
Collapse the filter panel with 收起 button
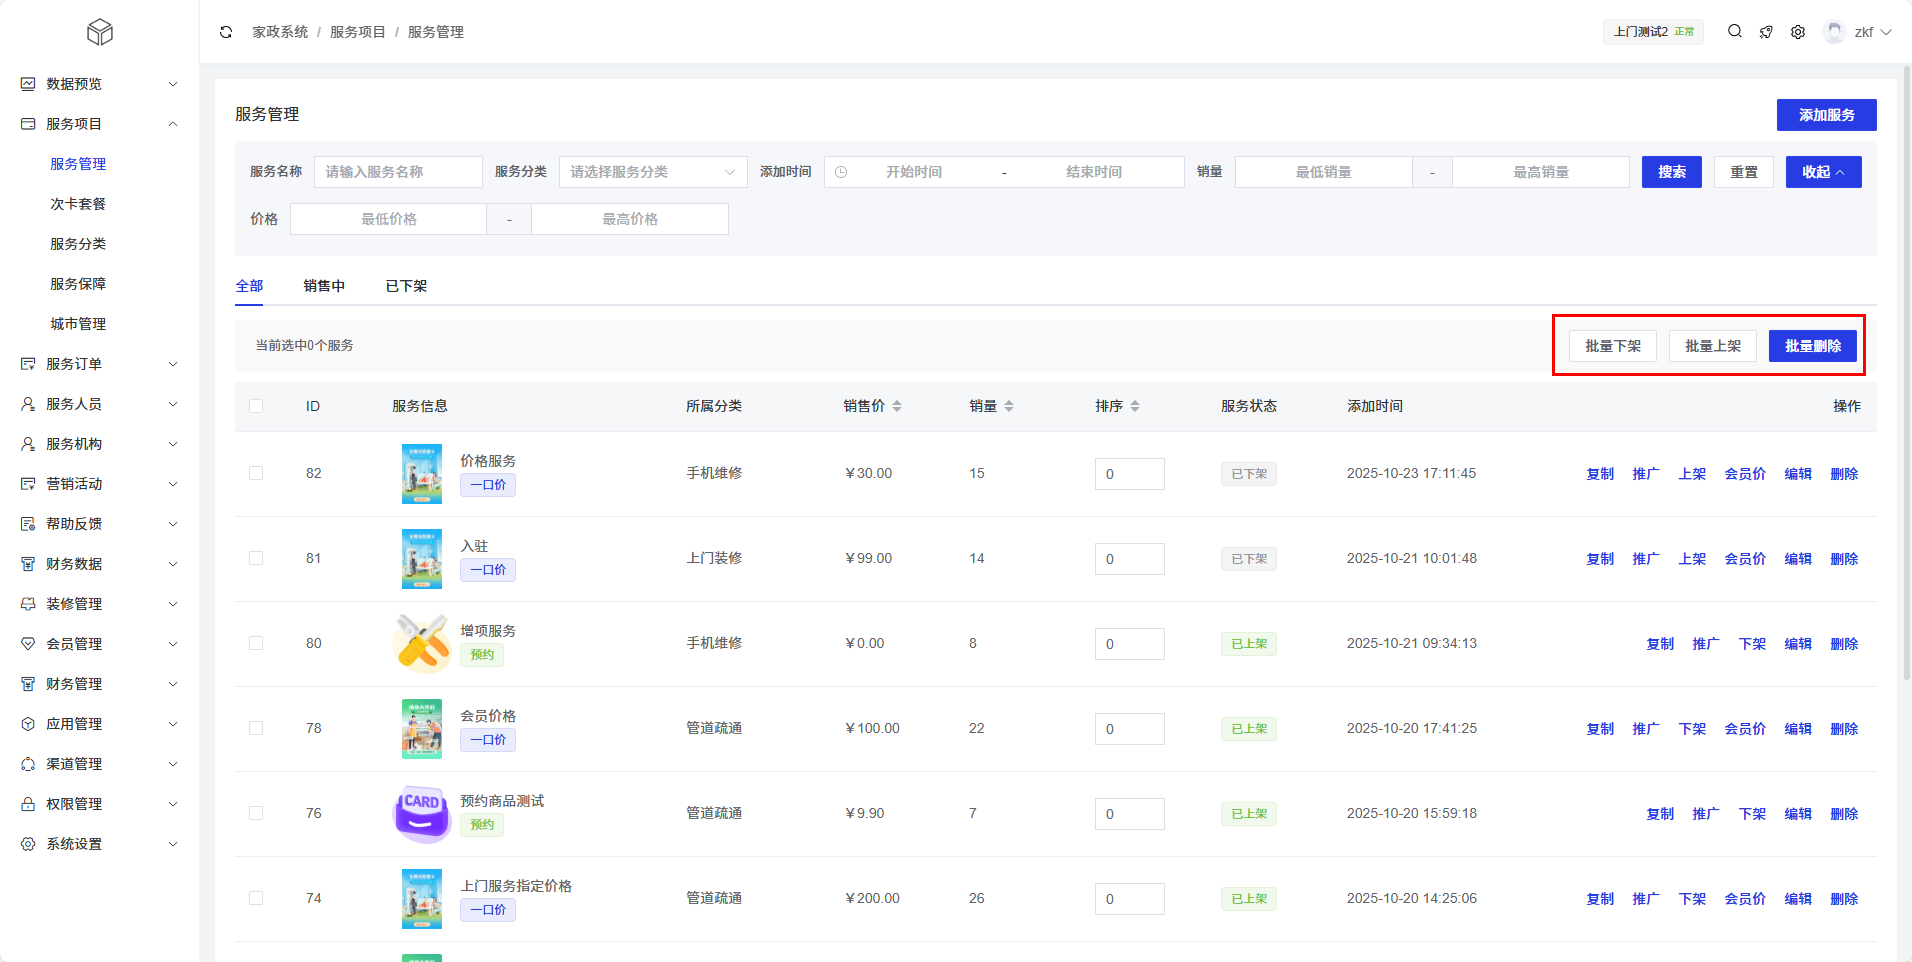point(1823,172)
